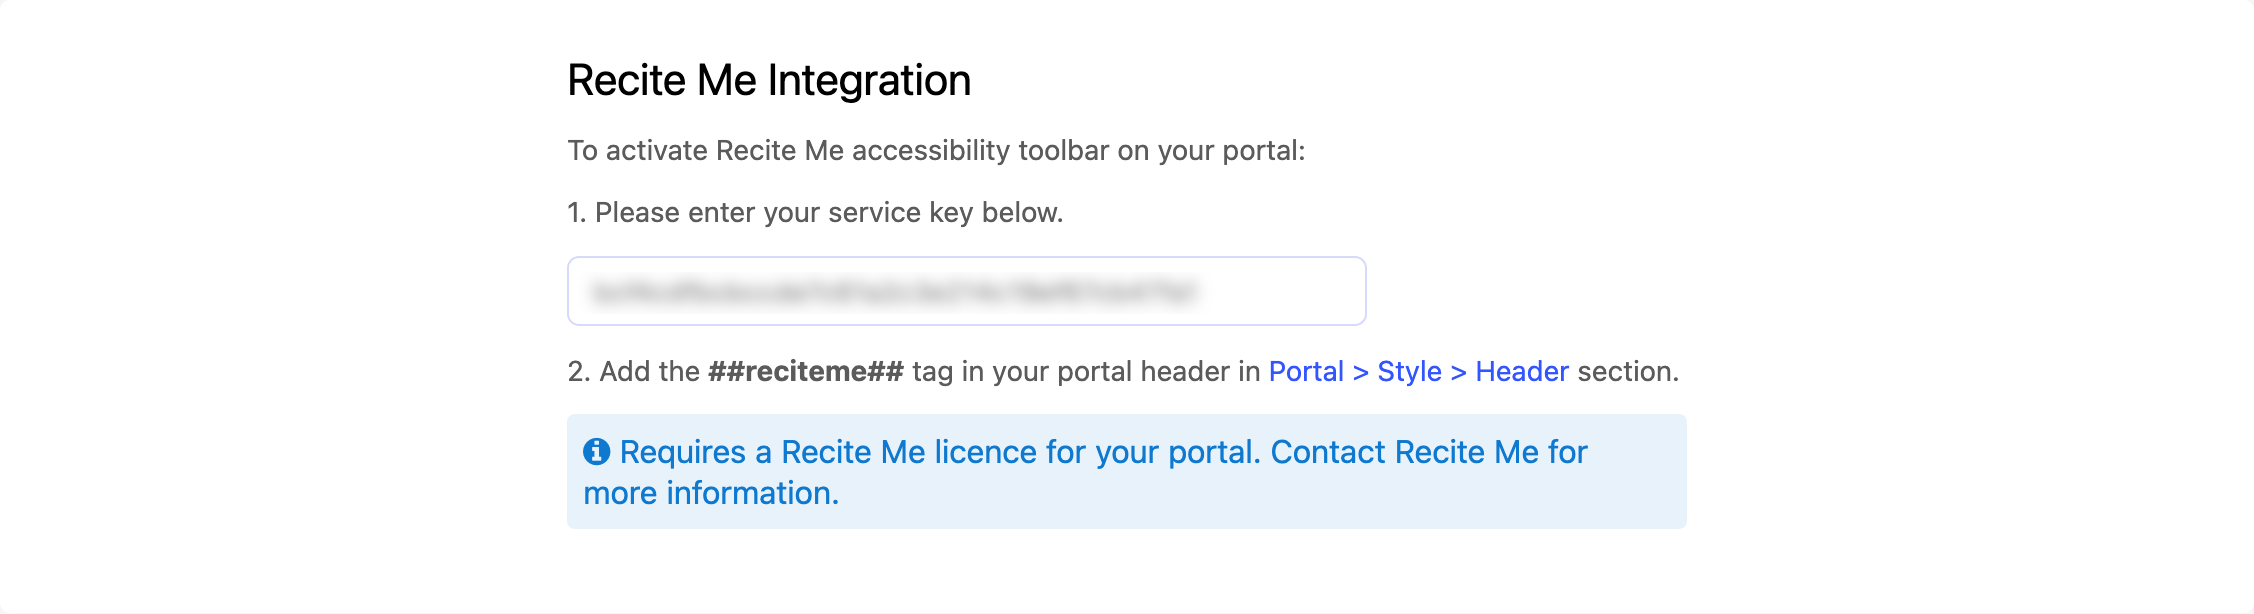2254x614 pixels.
Task: Click the word Style in the link
Action: click(1409, 372)
